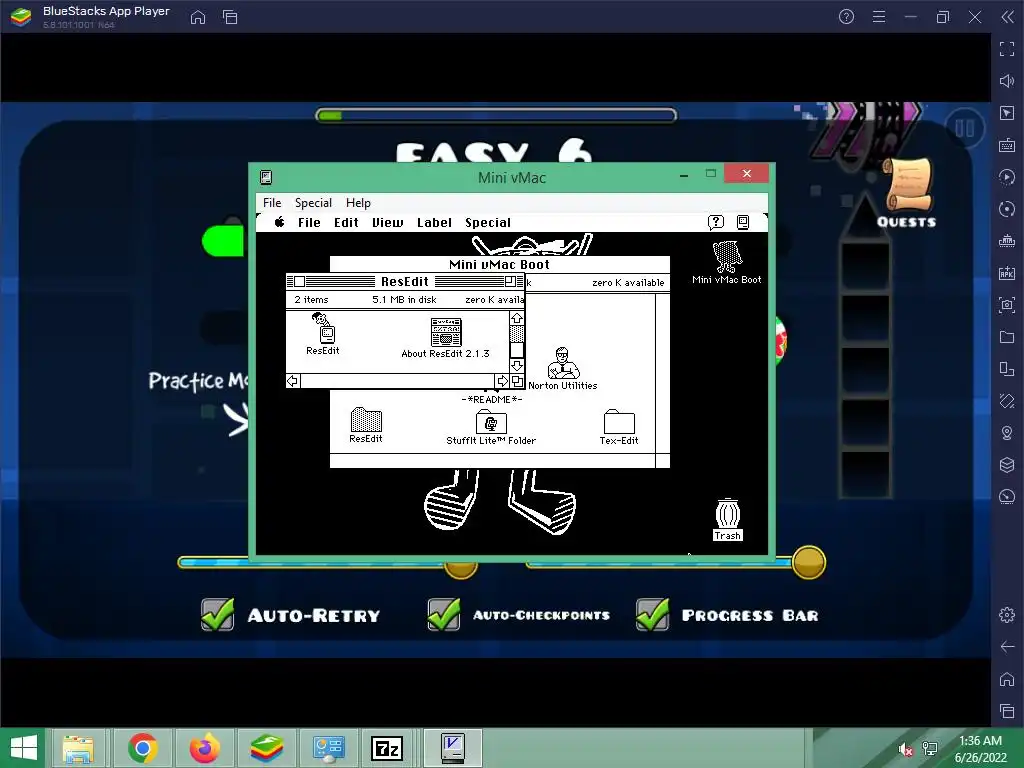Open the Mac Finder Label menu
1024x768 pixels.
pos(434,223)
